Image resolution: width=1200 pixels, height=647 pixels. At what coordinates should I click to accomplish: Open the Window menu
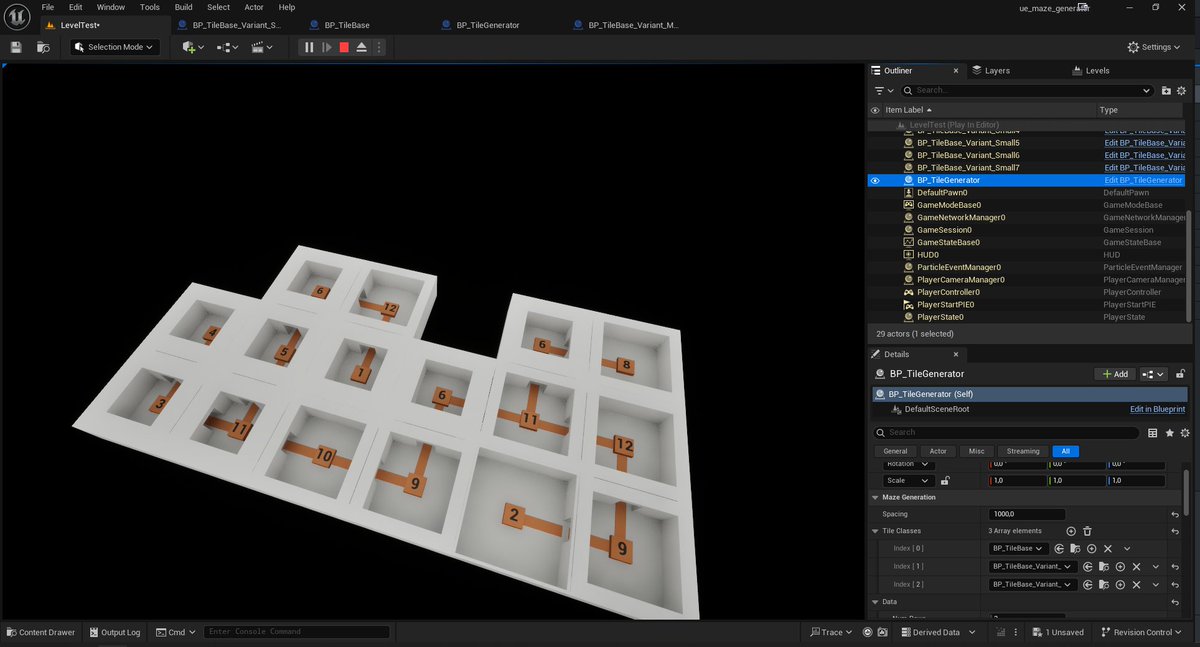point(111,7)
